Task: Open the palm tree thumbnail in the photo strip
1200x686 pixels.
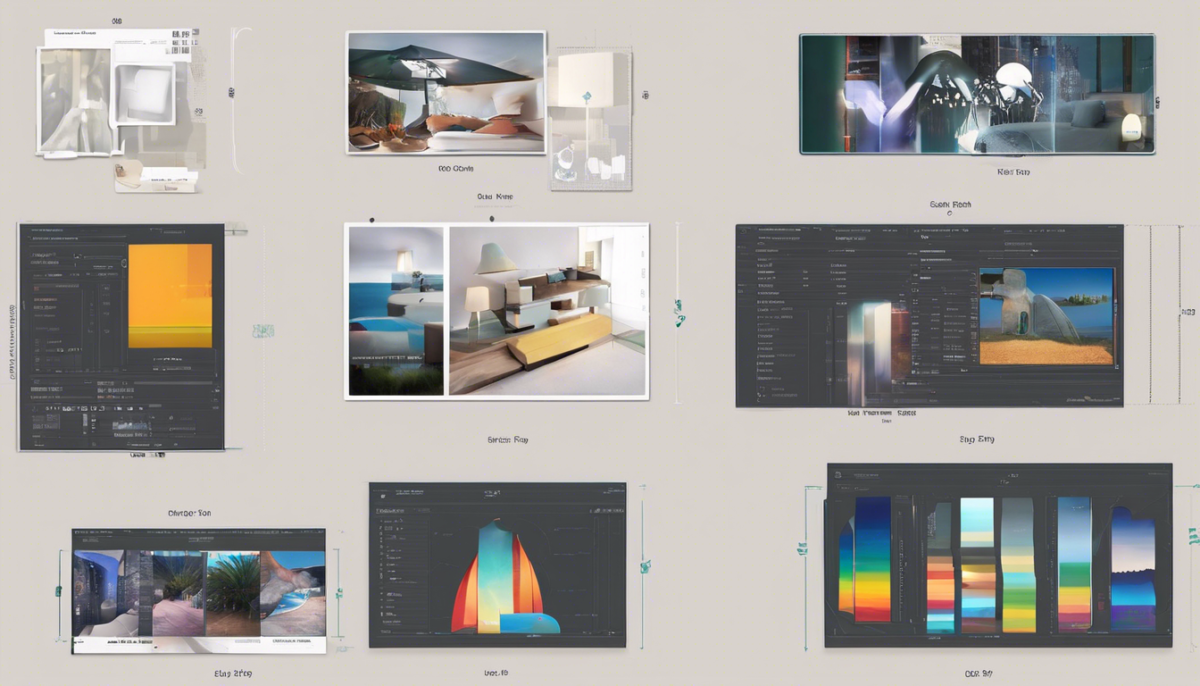Action: 232,594
